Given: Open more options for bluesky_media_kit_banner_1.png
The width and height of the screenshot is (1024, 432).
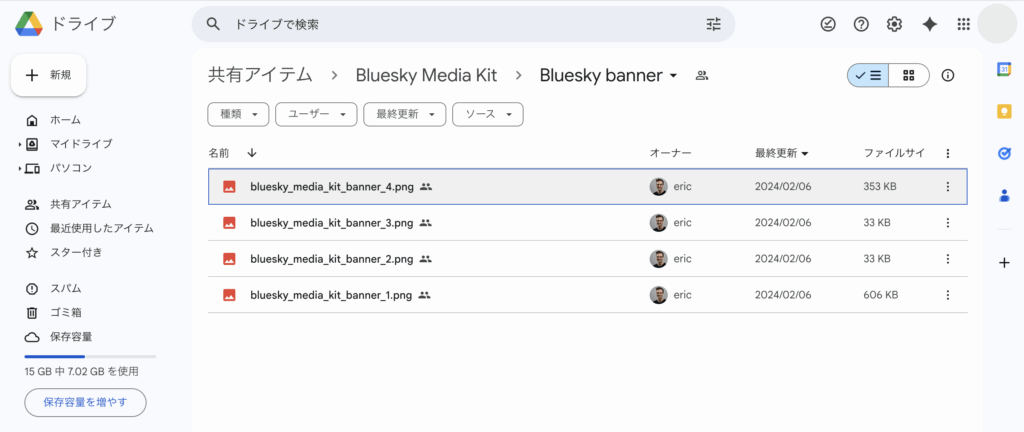Looking at the screenshot, I should coord(948,295).
